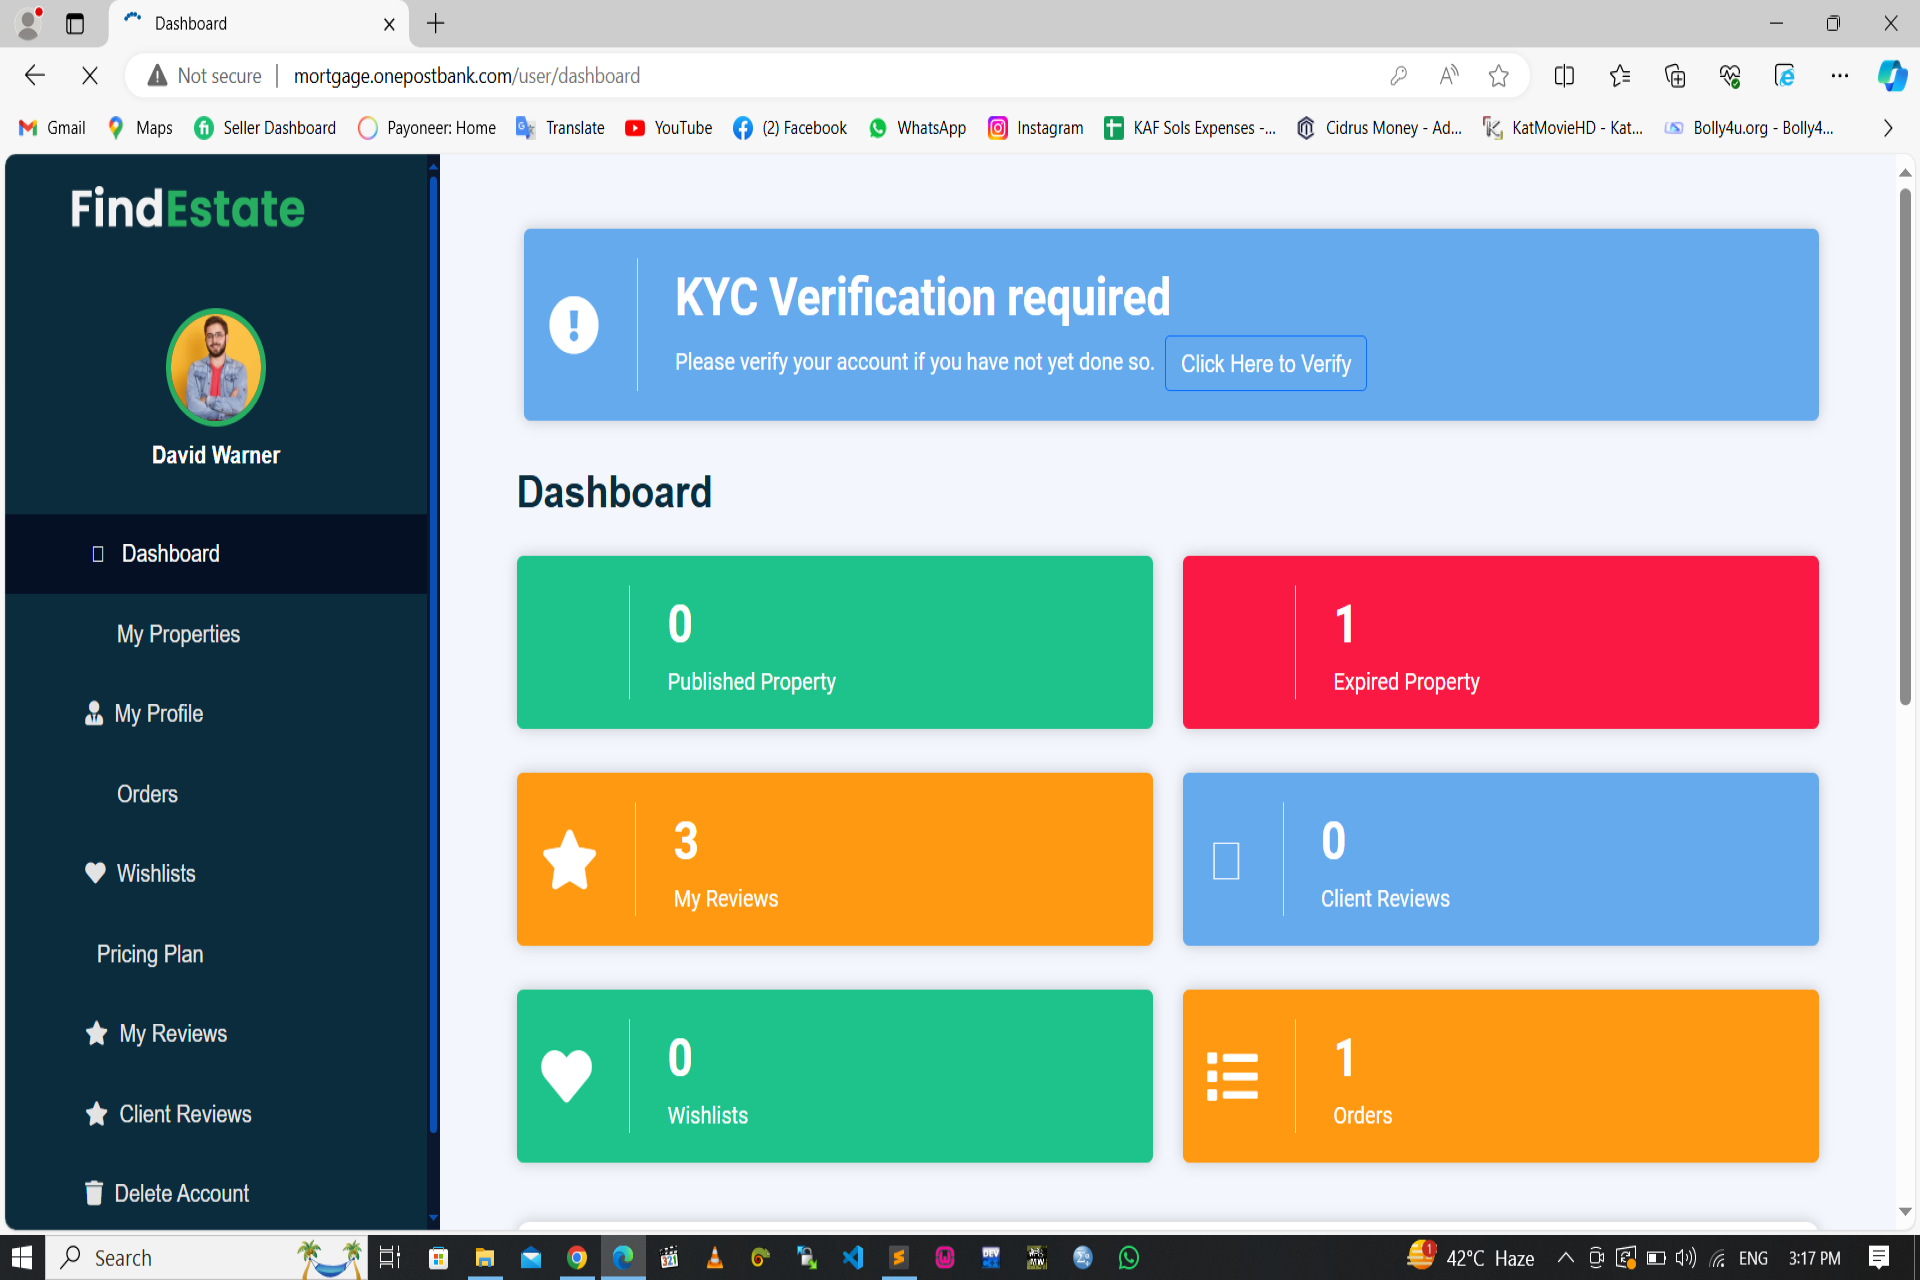
Task: Toggle the split screen browser view
Action: (1564, 76)
